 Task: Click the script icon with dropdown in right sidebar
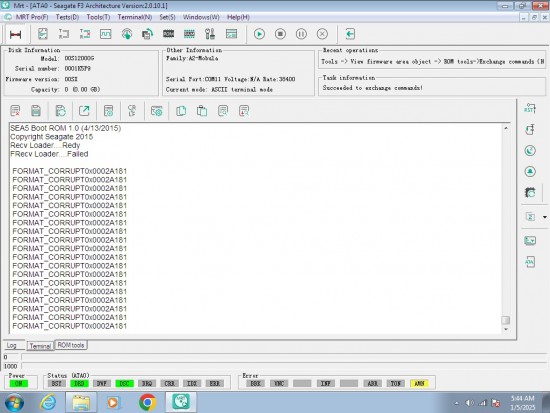pyautogui.click(x=530, y=217)
